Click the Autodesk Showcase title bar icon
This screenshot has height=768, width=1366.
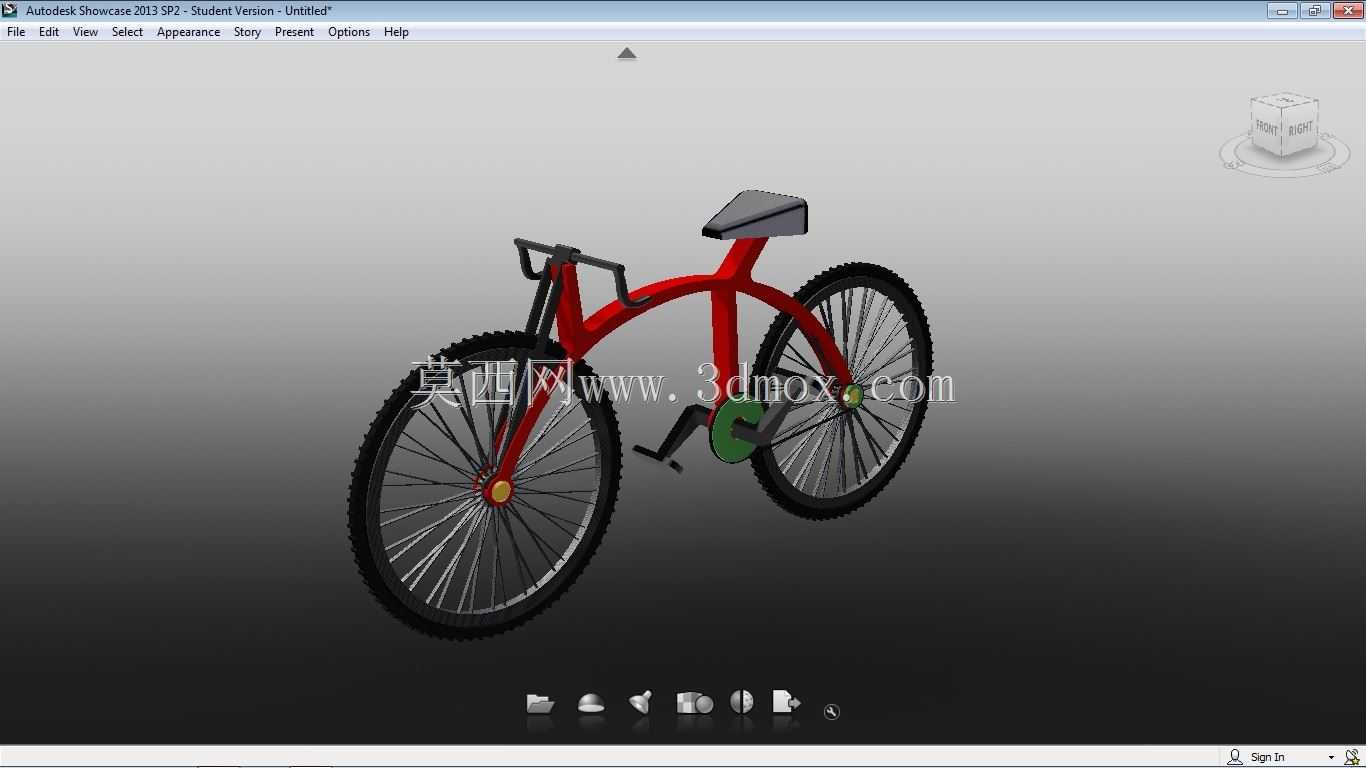[x=10, y=10]
